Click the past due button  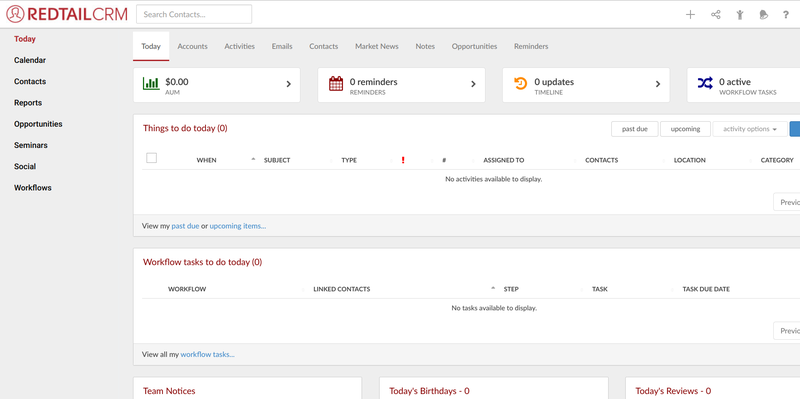pyautogui.click(x=635, y=129)
